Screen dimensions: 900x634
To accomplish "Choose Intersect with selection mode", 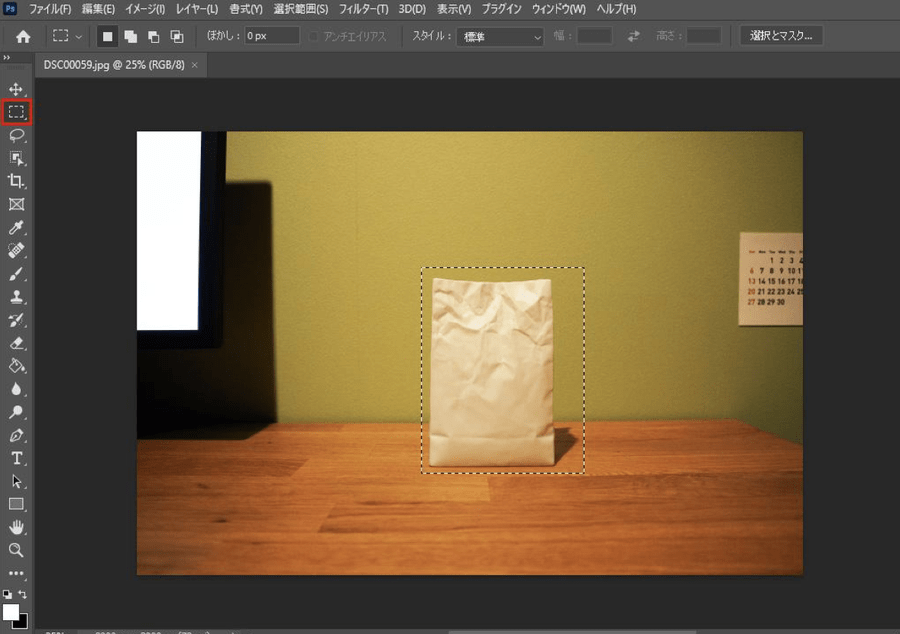I will 177,37.
